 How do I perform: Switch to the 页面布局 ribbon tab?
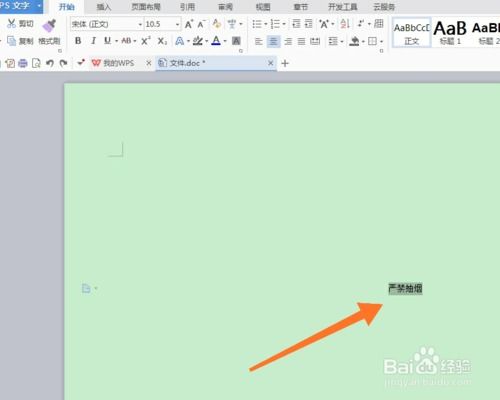146,7
